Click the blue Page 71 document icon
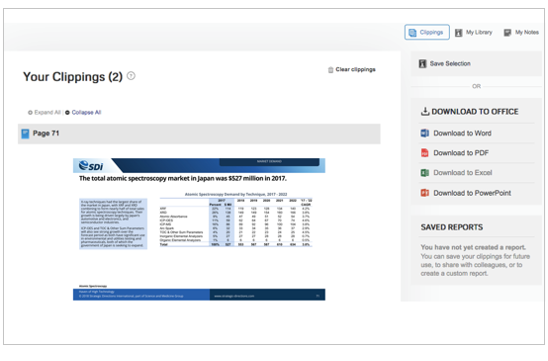The image size is (548, 361). (25, 133)
